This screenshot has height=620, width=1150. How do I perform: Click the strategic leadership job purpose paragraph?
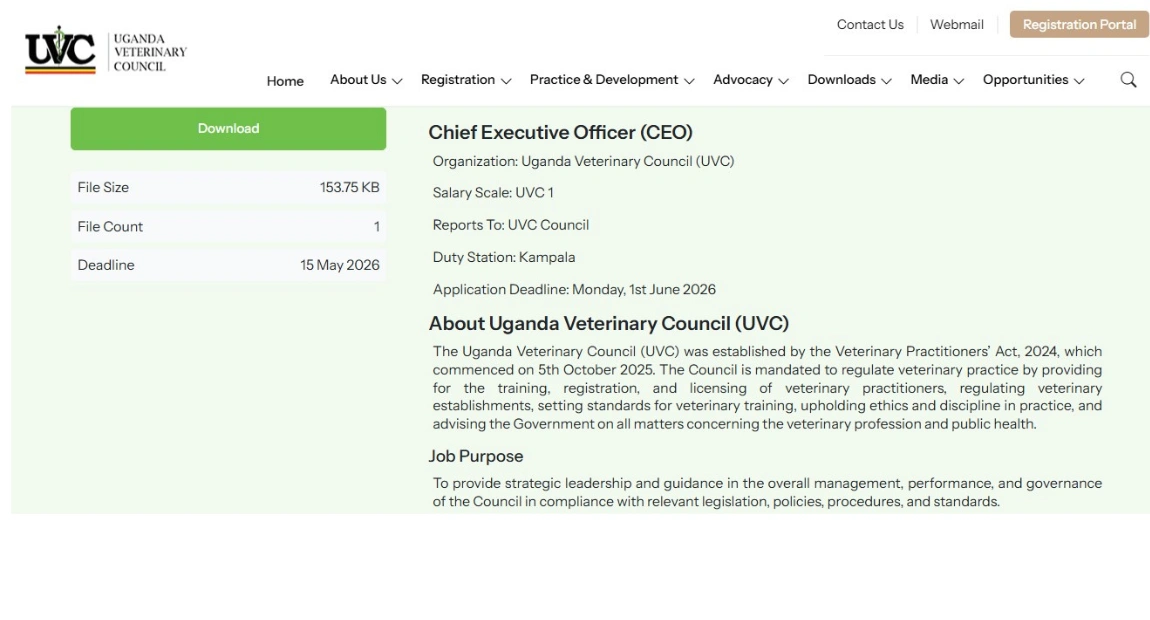pyautogui.click(x=767, y=492)
